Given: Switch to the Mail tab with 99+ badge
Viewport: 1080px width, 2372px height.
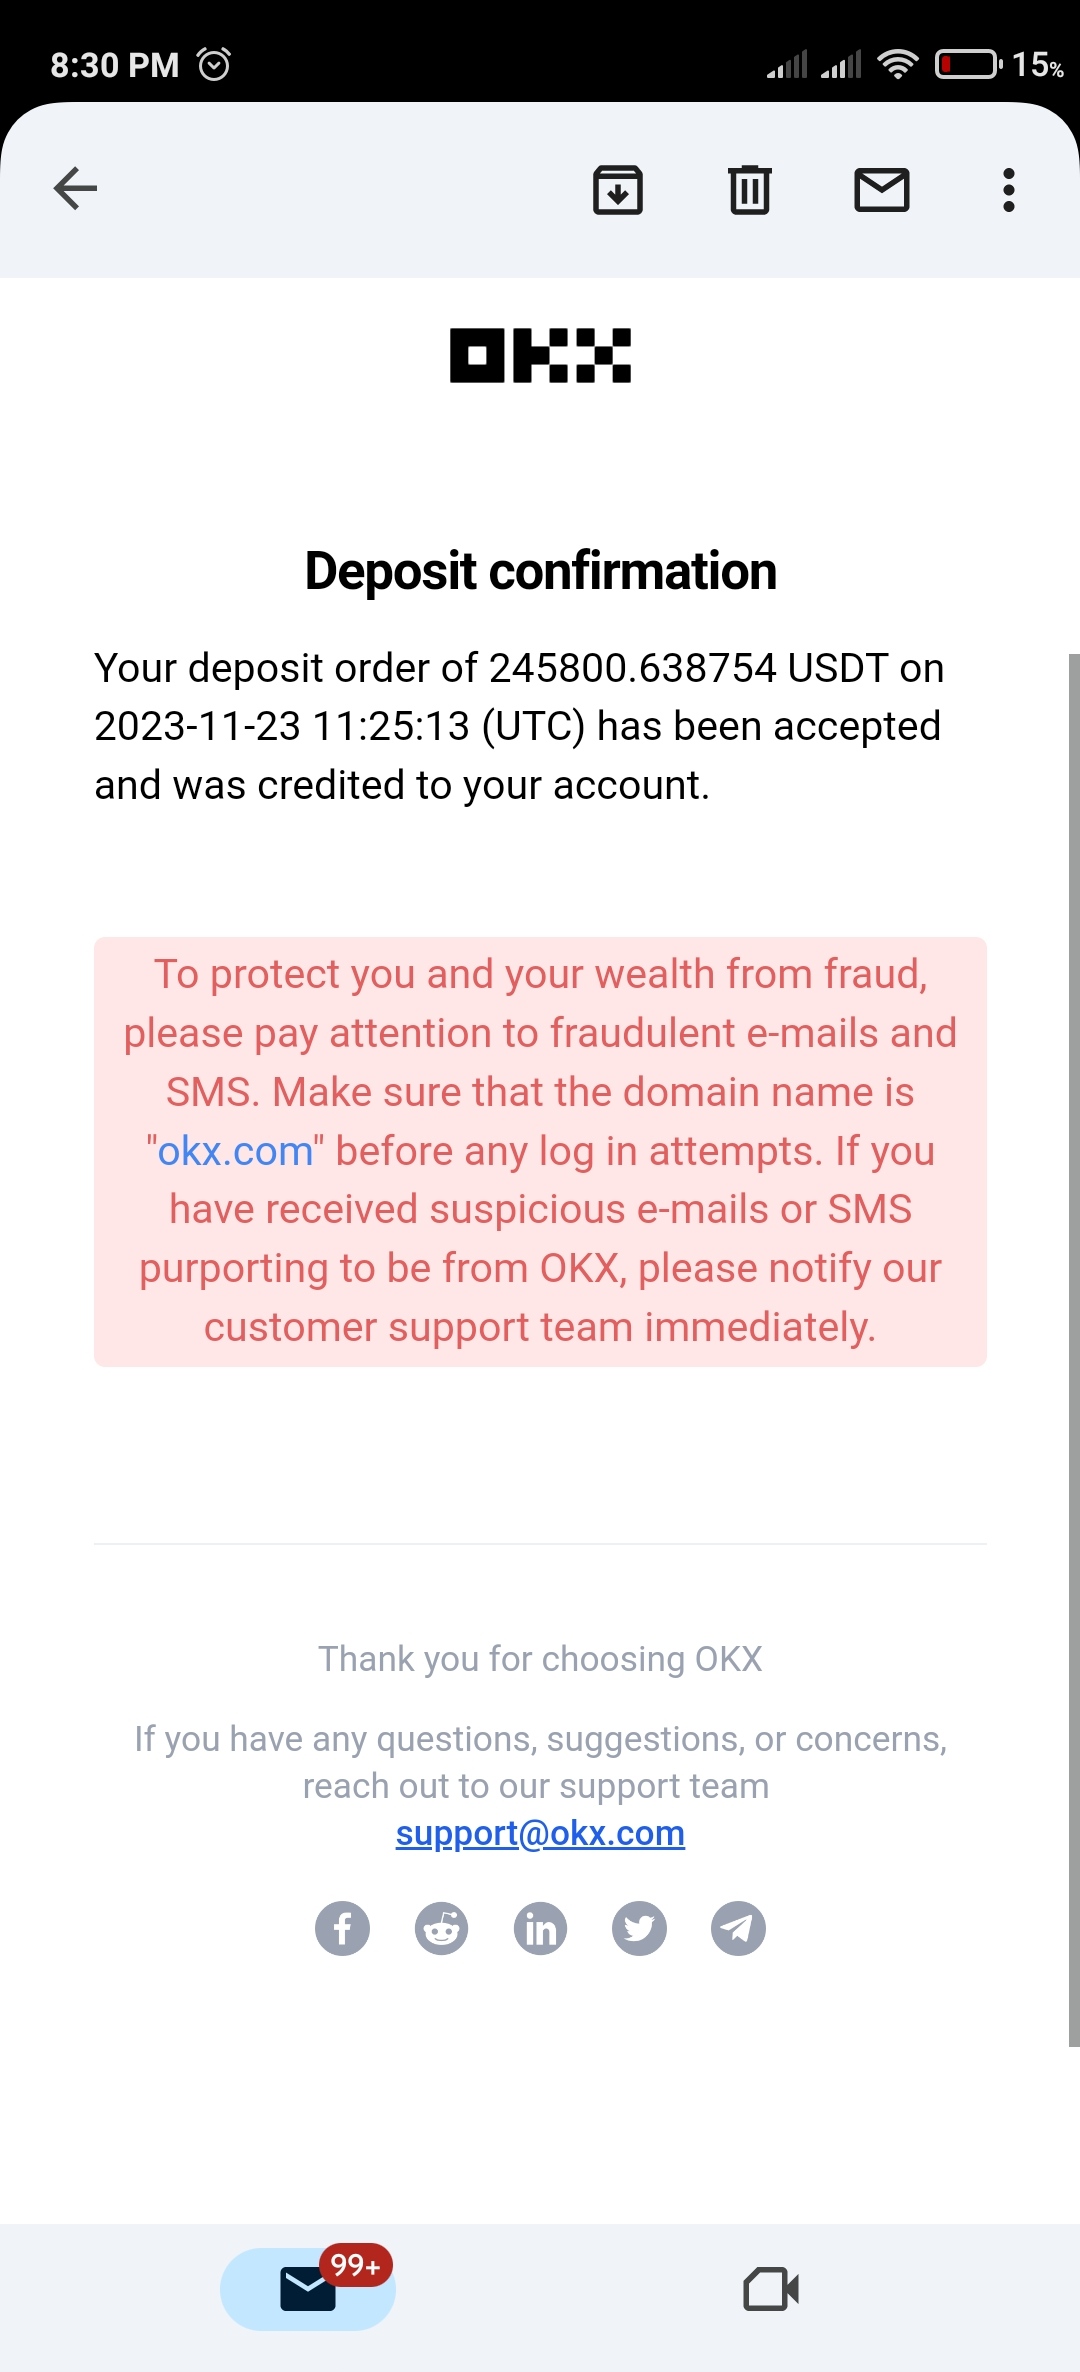Looking at the screenshot, I should pos(308,2288).
